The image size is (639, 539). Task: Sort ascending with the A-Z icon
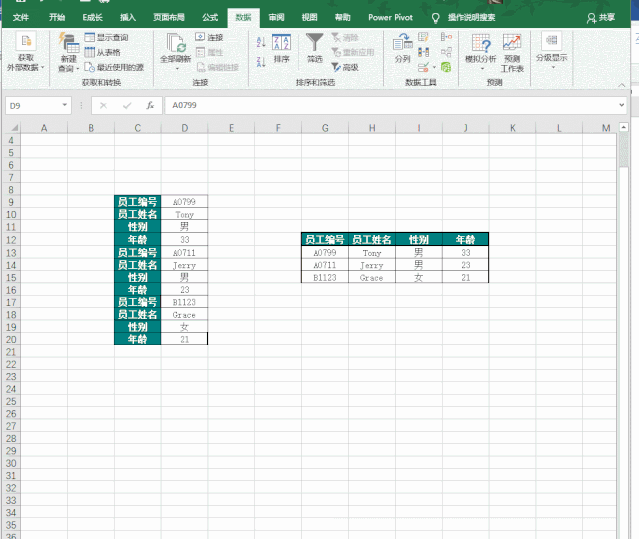(261, 42)
